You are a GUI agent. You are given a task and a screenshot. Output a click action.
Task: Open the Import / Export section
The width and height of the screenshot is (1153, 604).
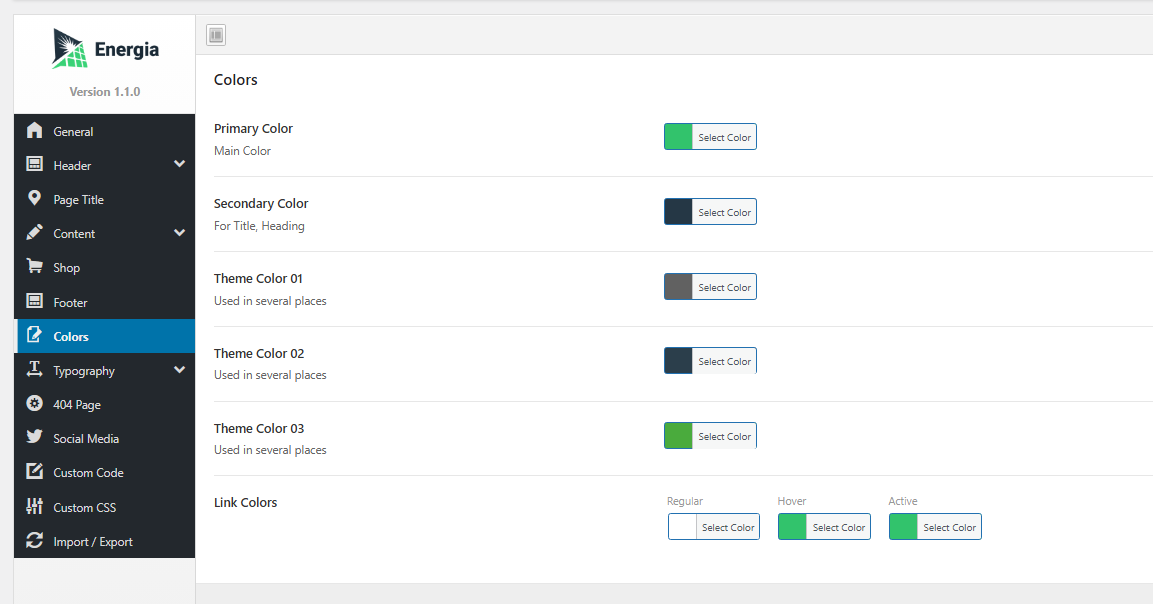pyautogui.click(x=104, y=541)
